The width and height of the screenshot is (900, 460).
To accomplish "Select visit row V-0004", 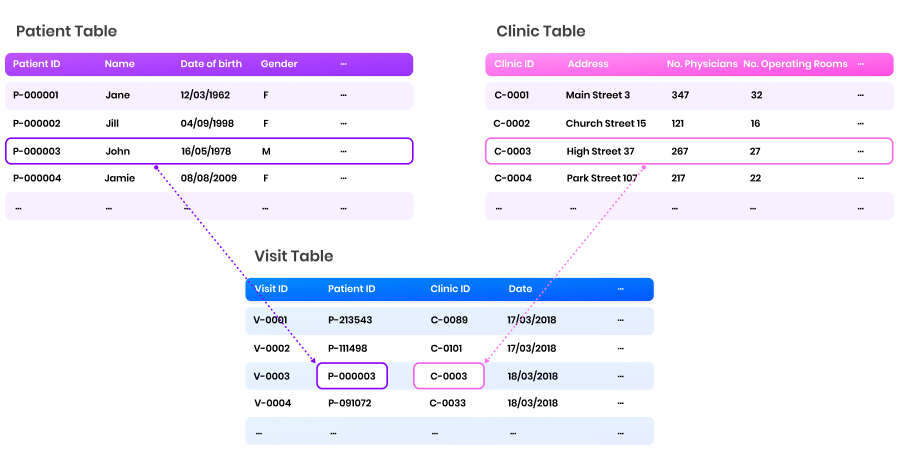I will [x=272, y=403].
